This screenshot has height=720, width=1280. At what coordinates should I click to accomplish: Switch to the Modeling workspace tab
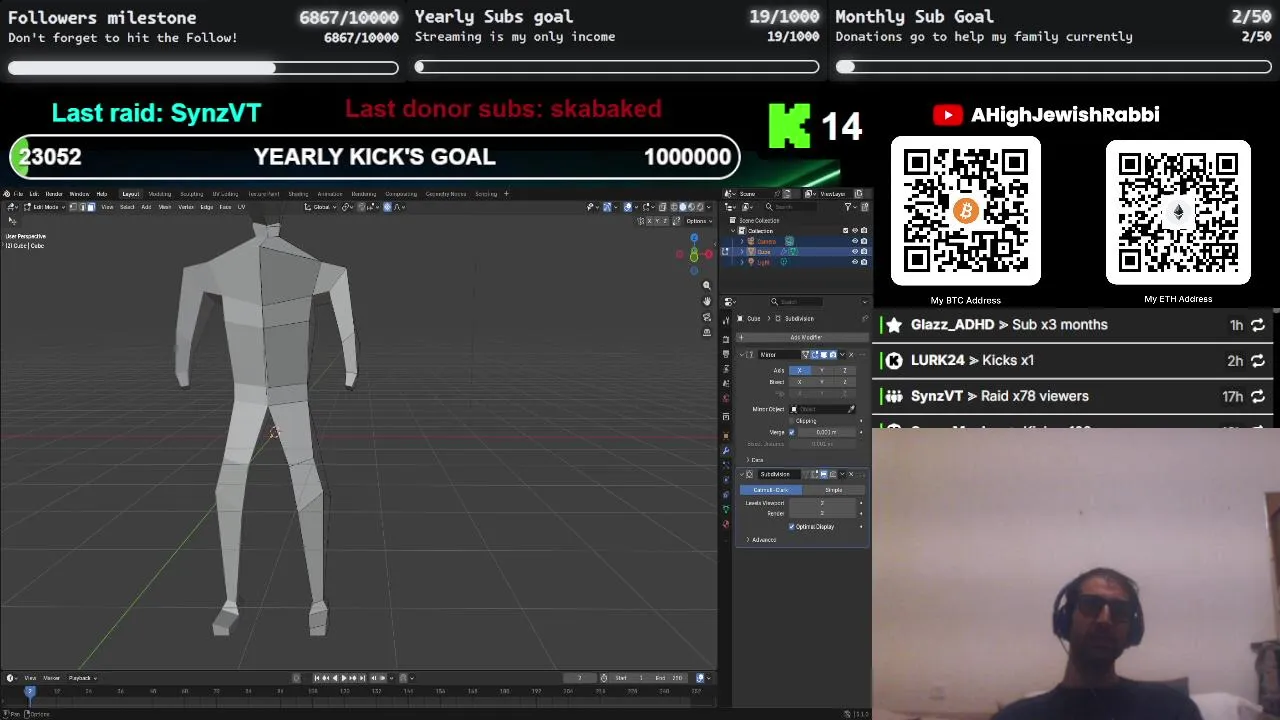click(x=160, y=194)
